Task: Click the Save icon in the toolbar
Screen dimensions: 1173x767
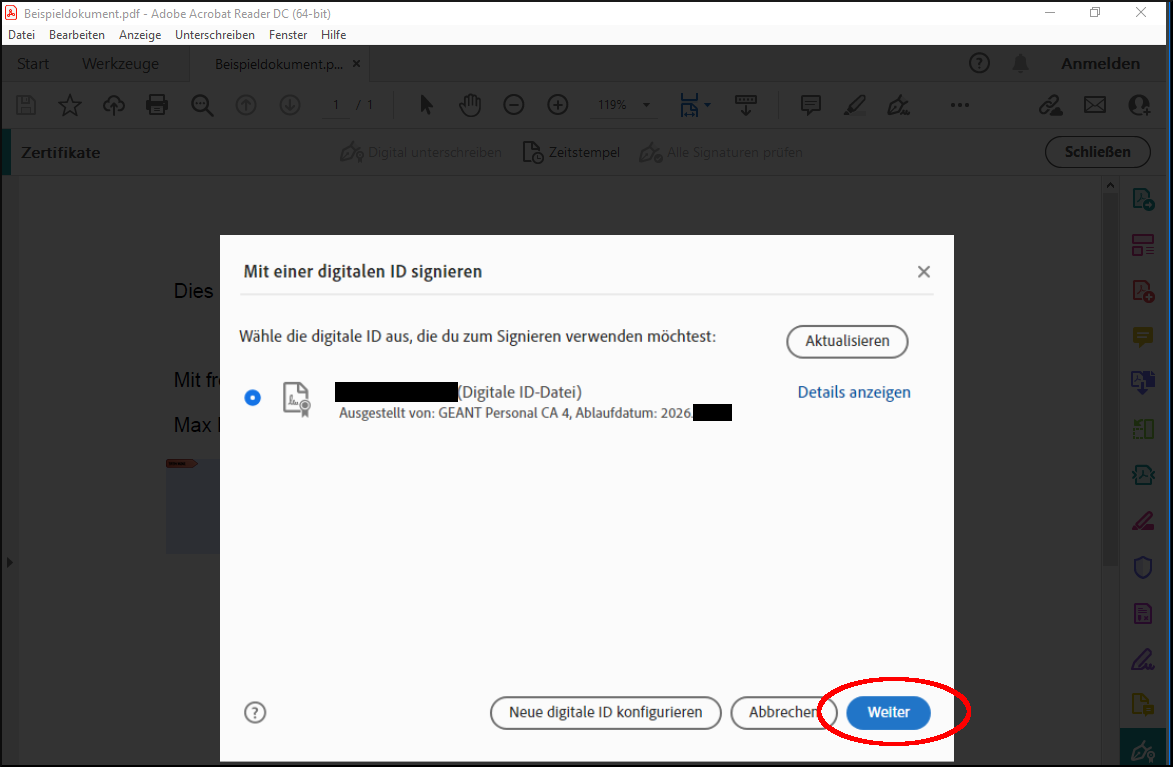Action: tap(26, 105)
